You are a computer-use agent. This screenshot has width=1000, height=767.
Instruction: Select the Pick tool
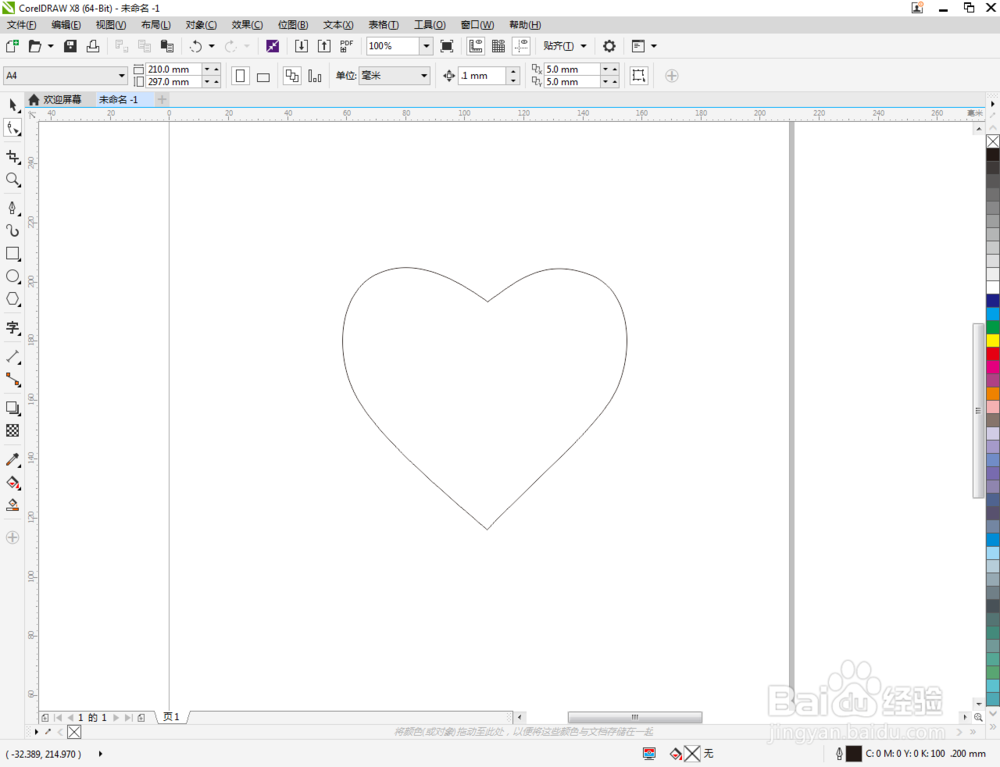coord(13,105)
